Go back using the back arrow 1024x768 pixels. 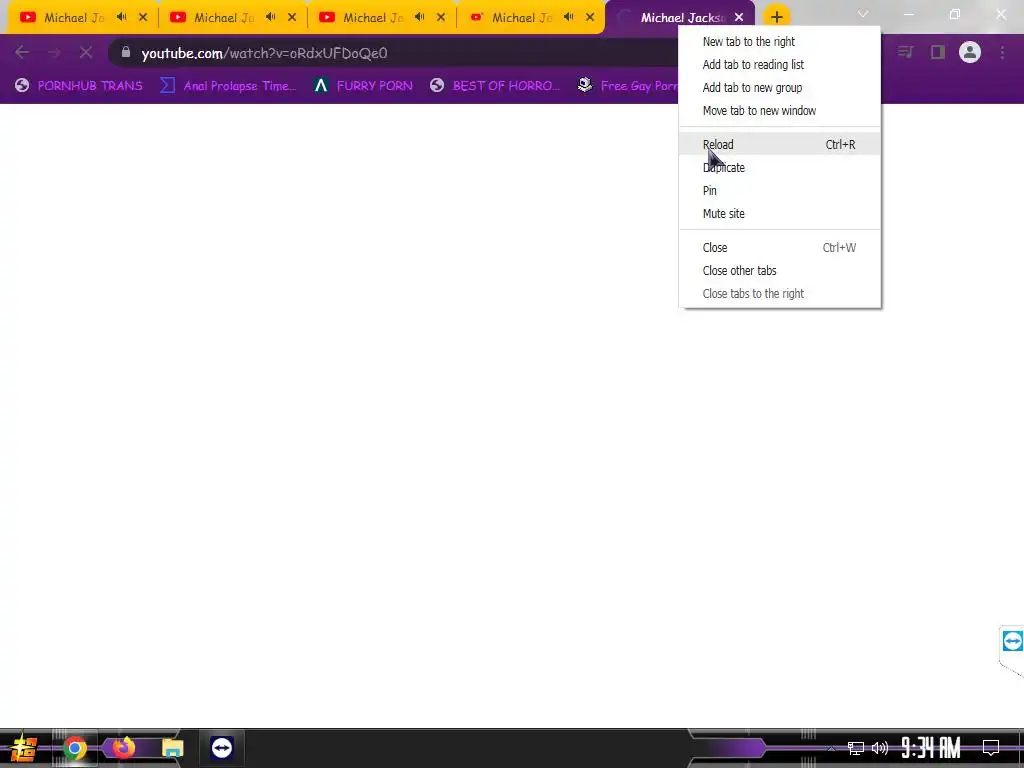click(x=22, y=52)
